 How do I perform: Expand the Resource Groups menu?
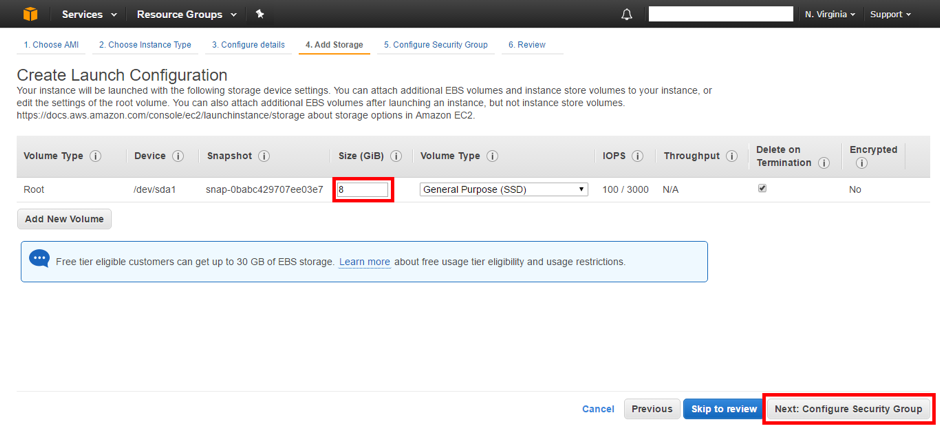187,14
